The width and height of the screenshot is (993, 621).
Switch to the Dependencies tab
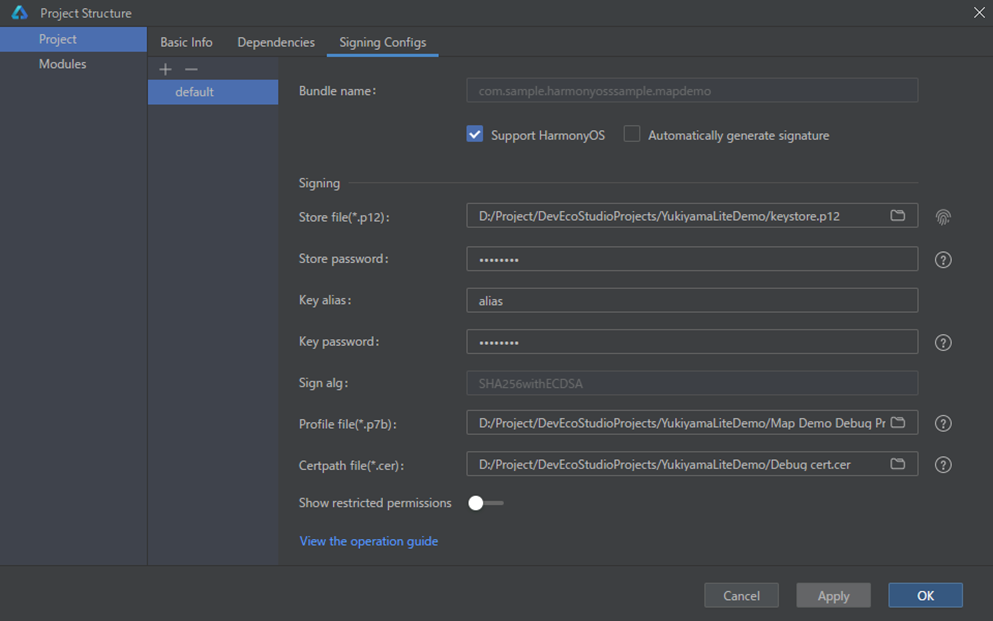tap(275, 42)
